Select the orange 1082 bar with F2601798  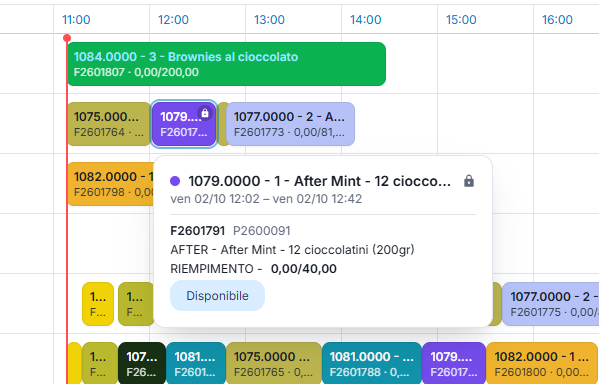coord(111,184)
